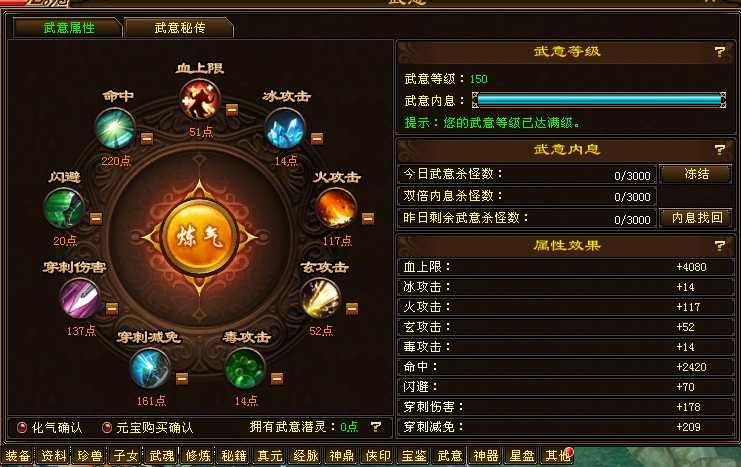Image resolution: width=741 pixels, height=467 pixels.
Task: Click the 穿刺减免 attribute icon
Action: coord(150,368)
